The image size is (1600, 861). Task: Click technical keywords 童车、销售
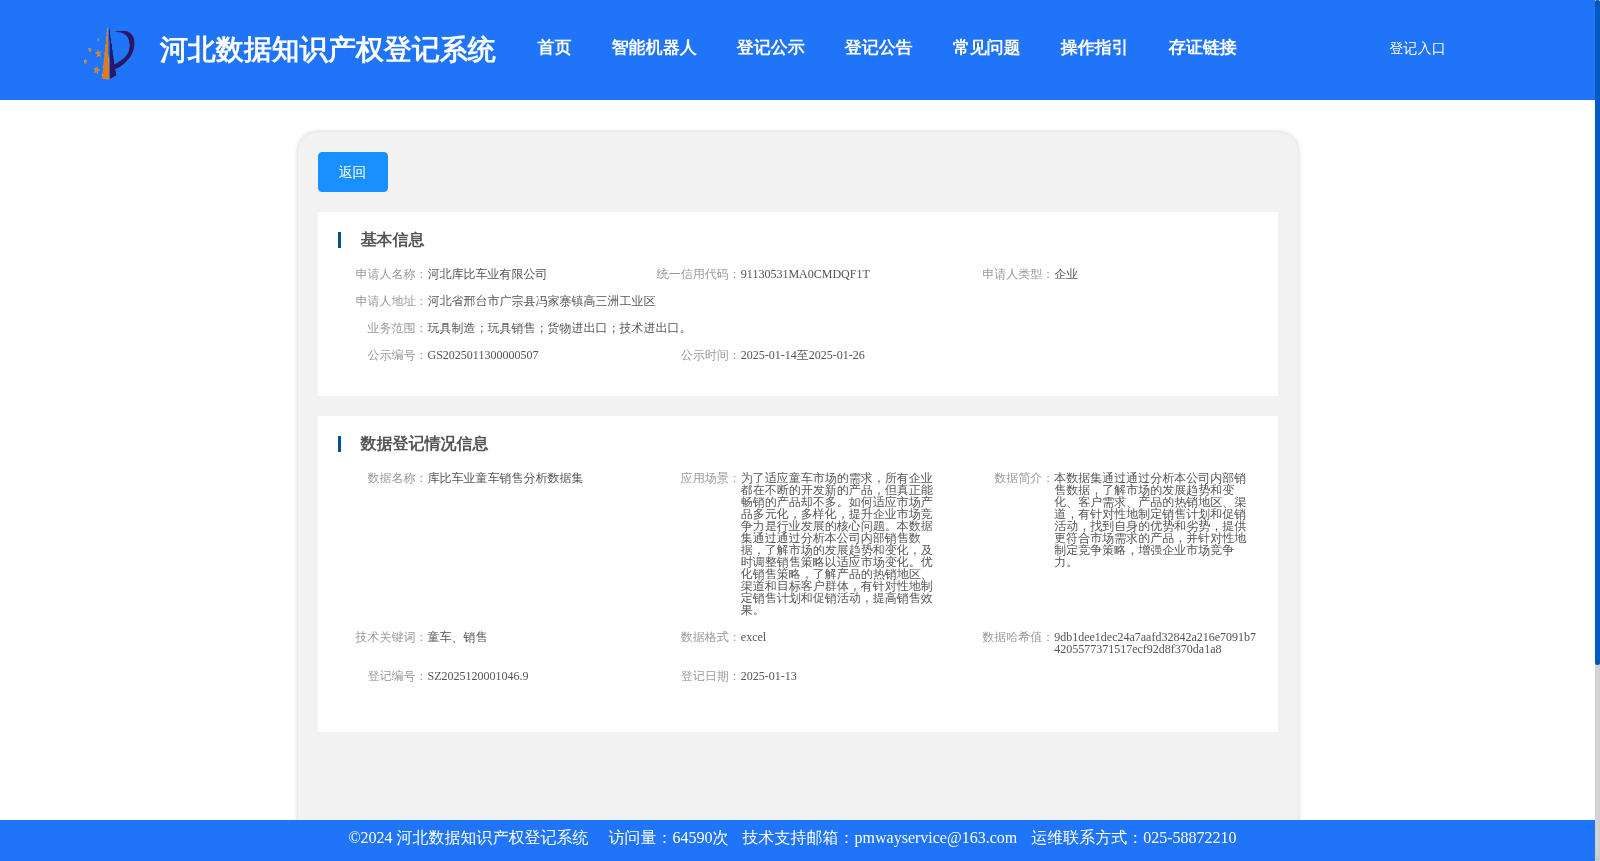457,637
